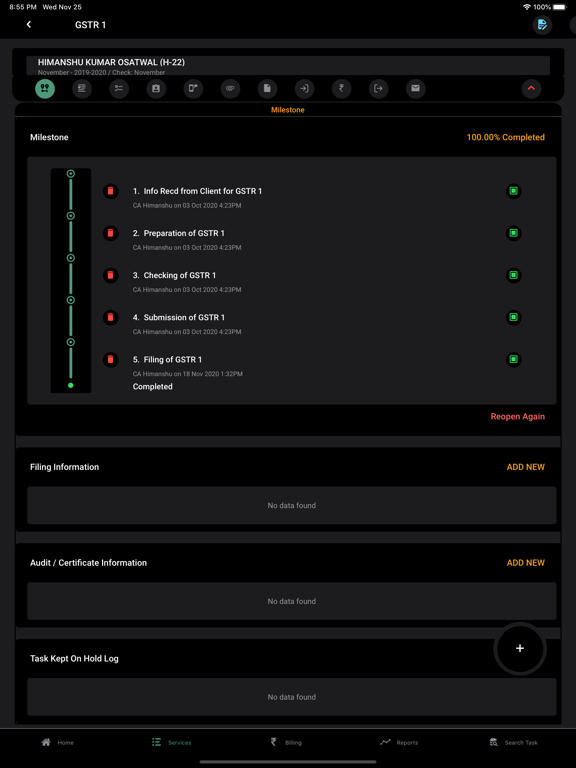Collapse the toolbar with red chevron up
The width and height of the screenshot is (576, 768).
coord(531,89)
